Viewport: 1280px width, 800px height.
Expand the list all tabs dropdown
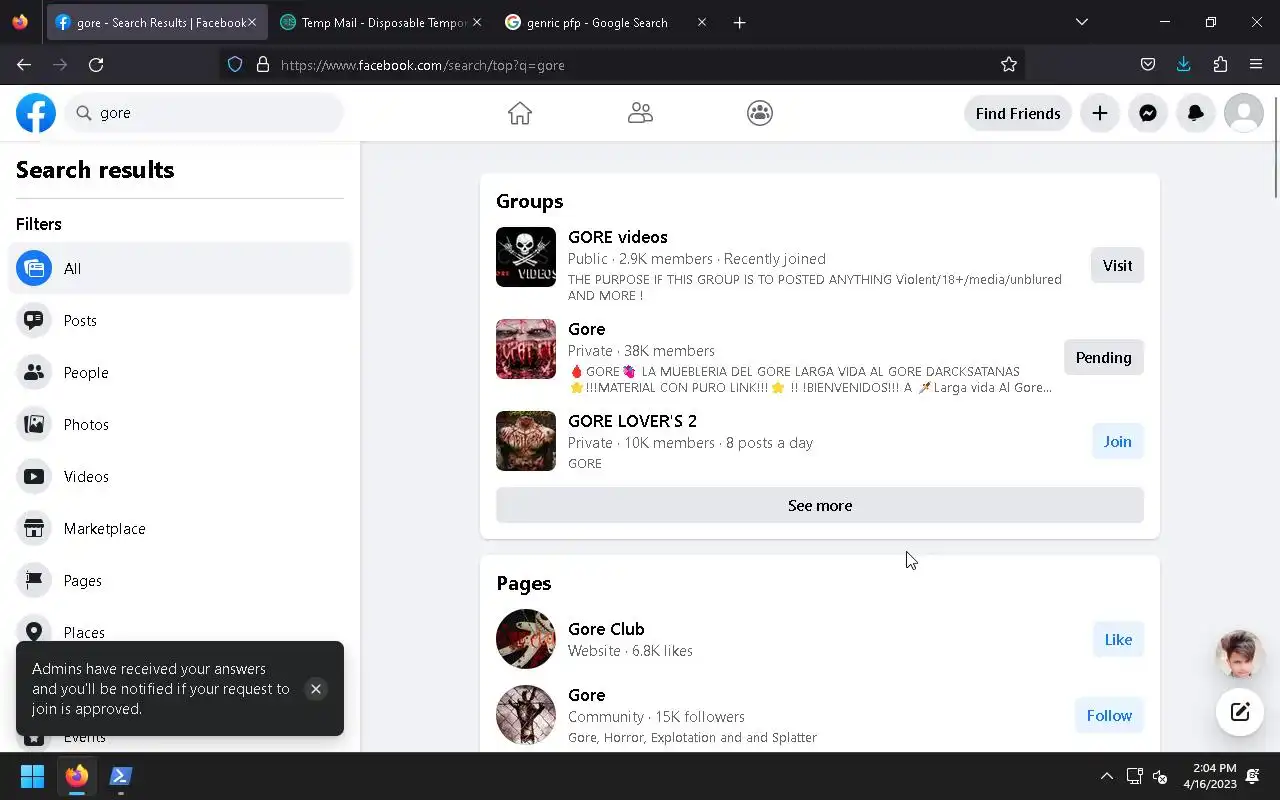coord(1081,22)
